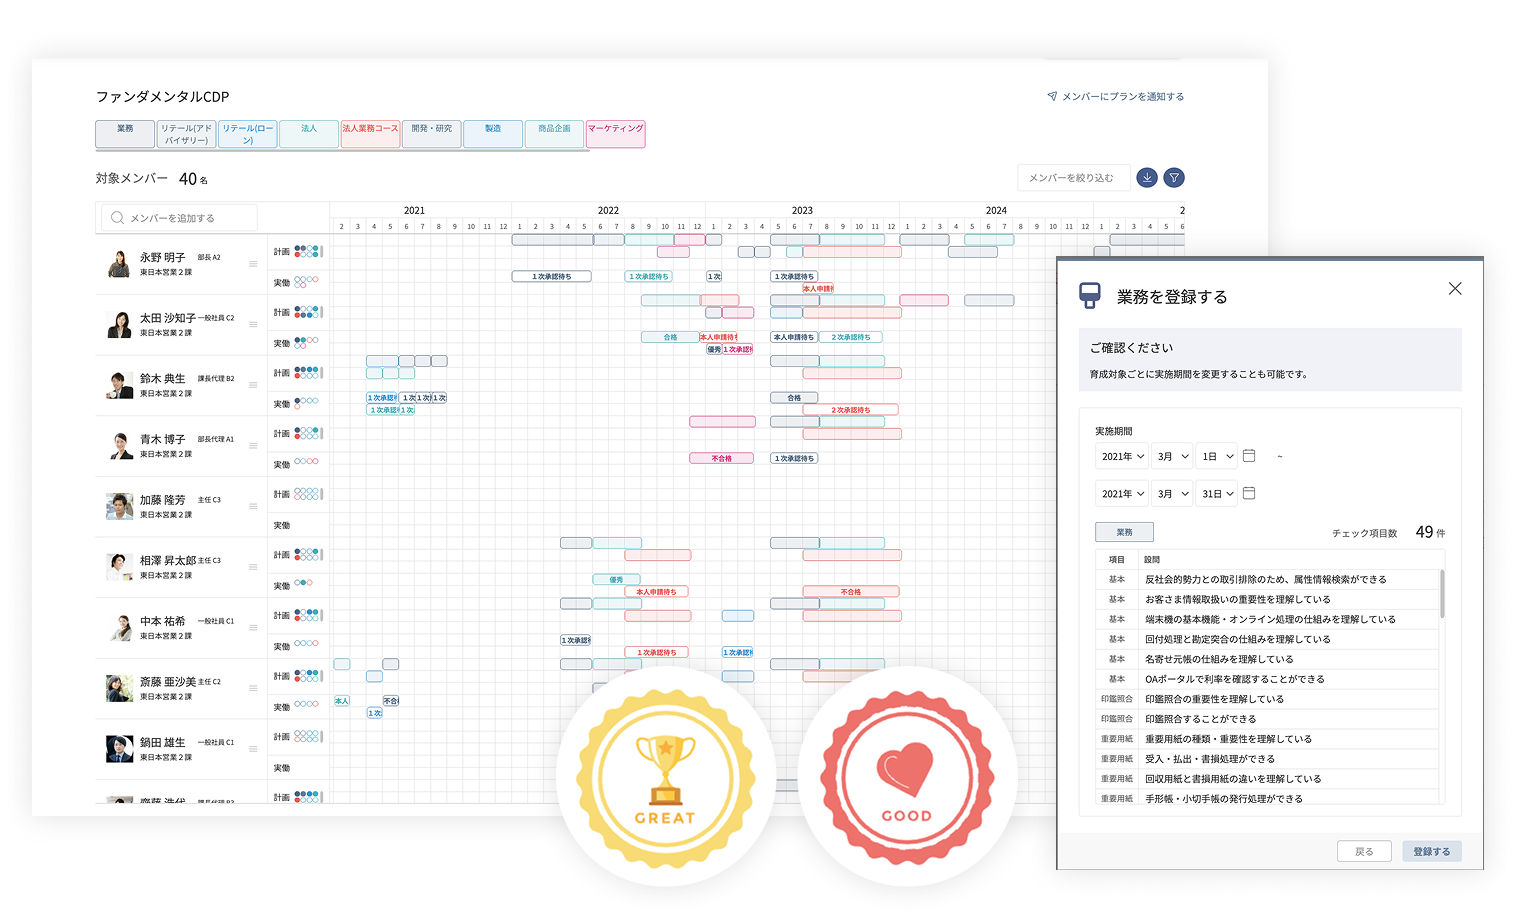The height and width of the screenshot is (919, 1516).
Task: Click drag handle for 鈴木 典生 row
Action: pyautogui.click(x=253, y=385)
